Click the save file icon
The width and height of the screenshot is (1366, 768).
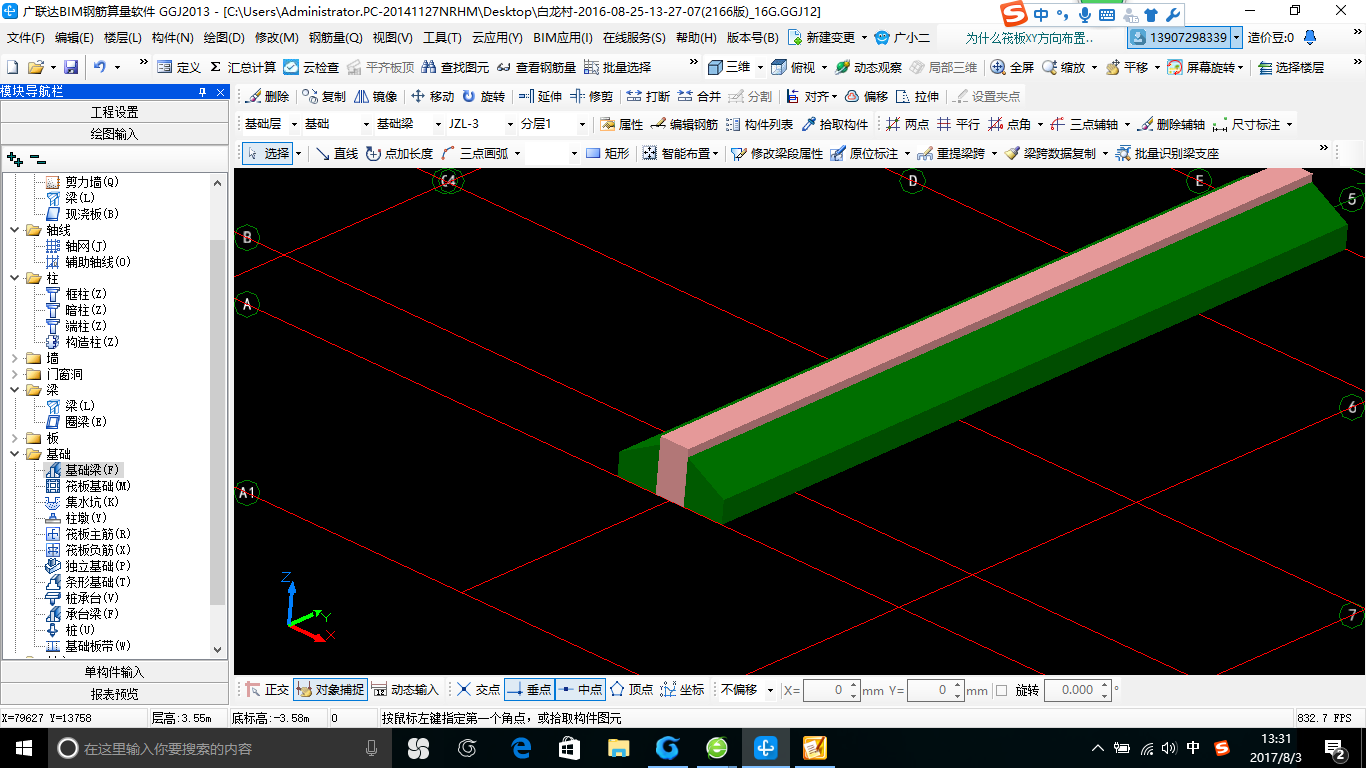pos(71,67)
